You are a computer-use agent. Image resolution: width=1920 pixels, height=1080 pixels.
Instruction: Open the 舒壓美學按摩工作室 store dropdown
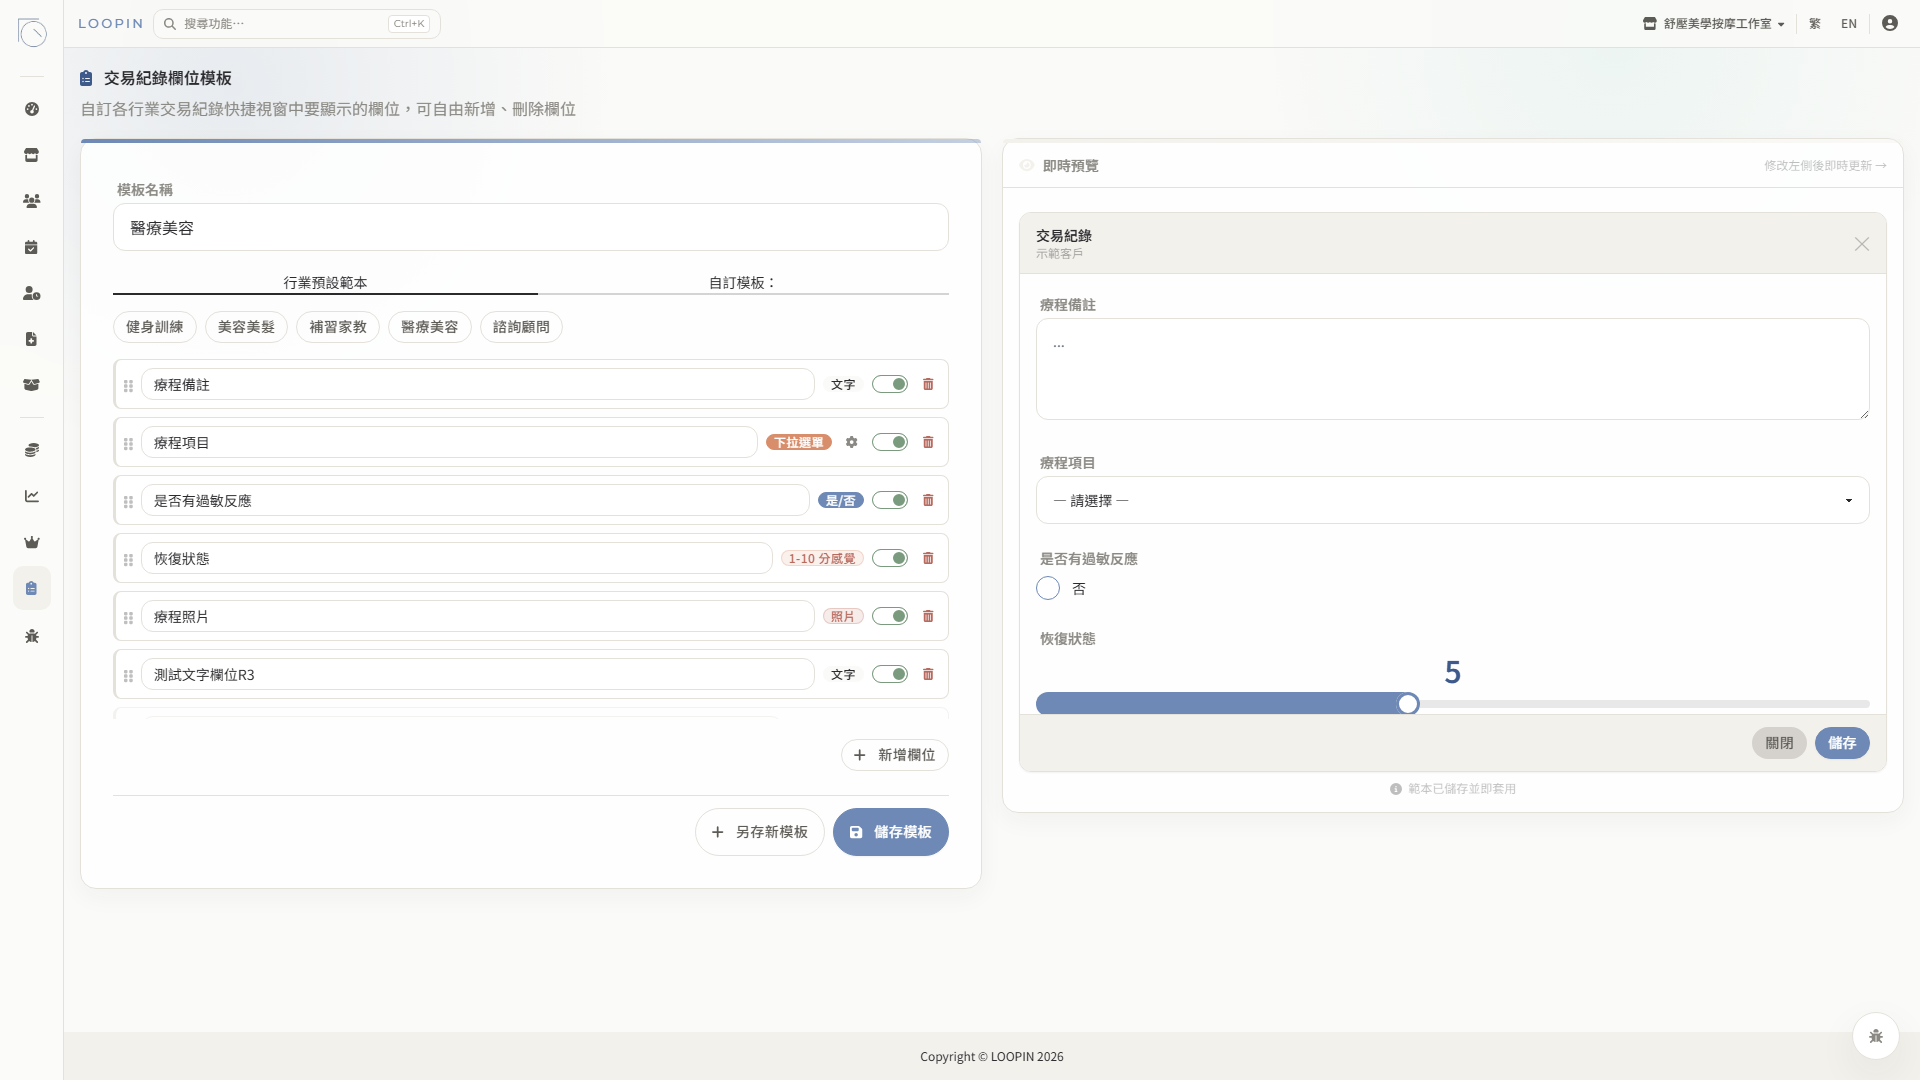tap(1714, 23)
